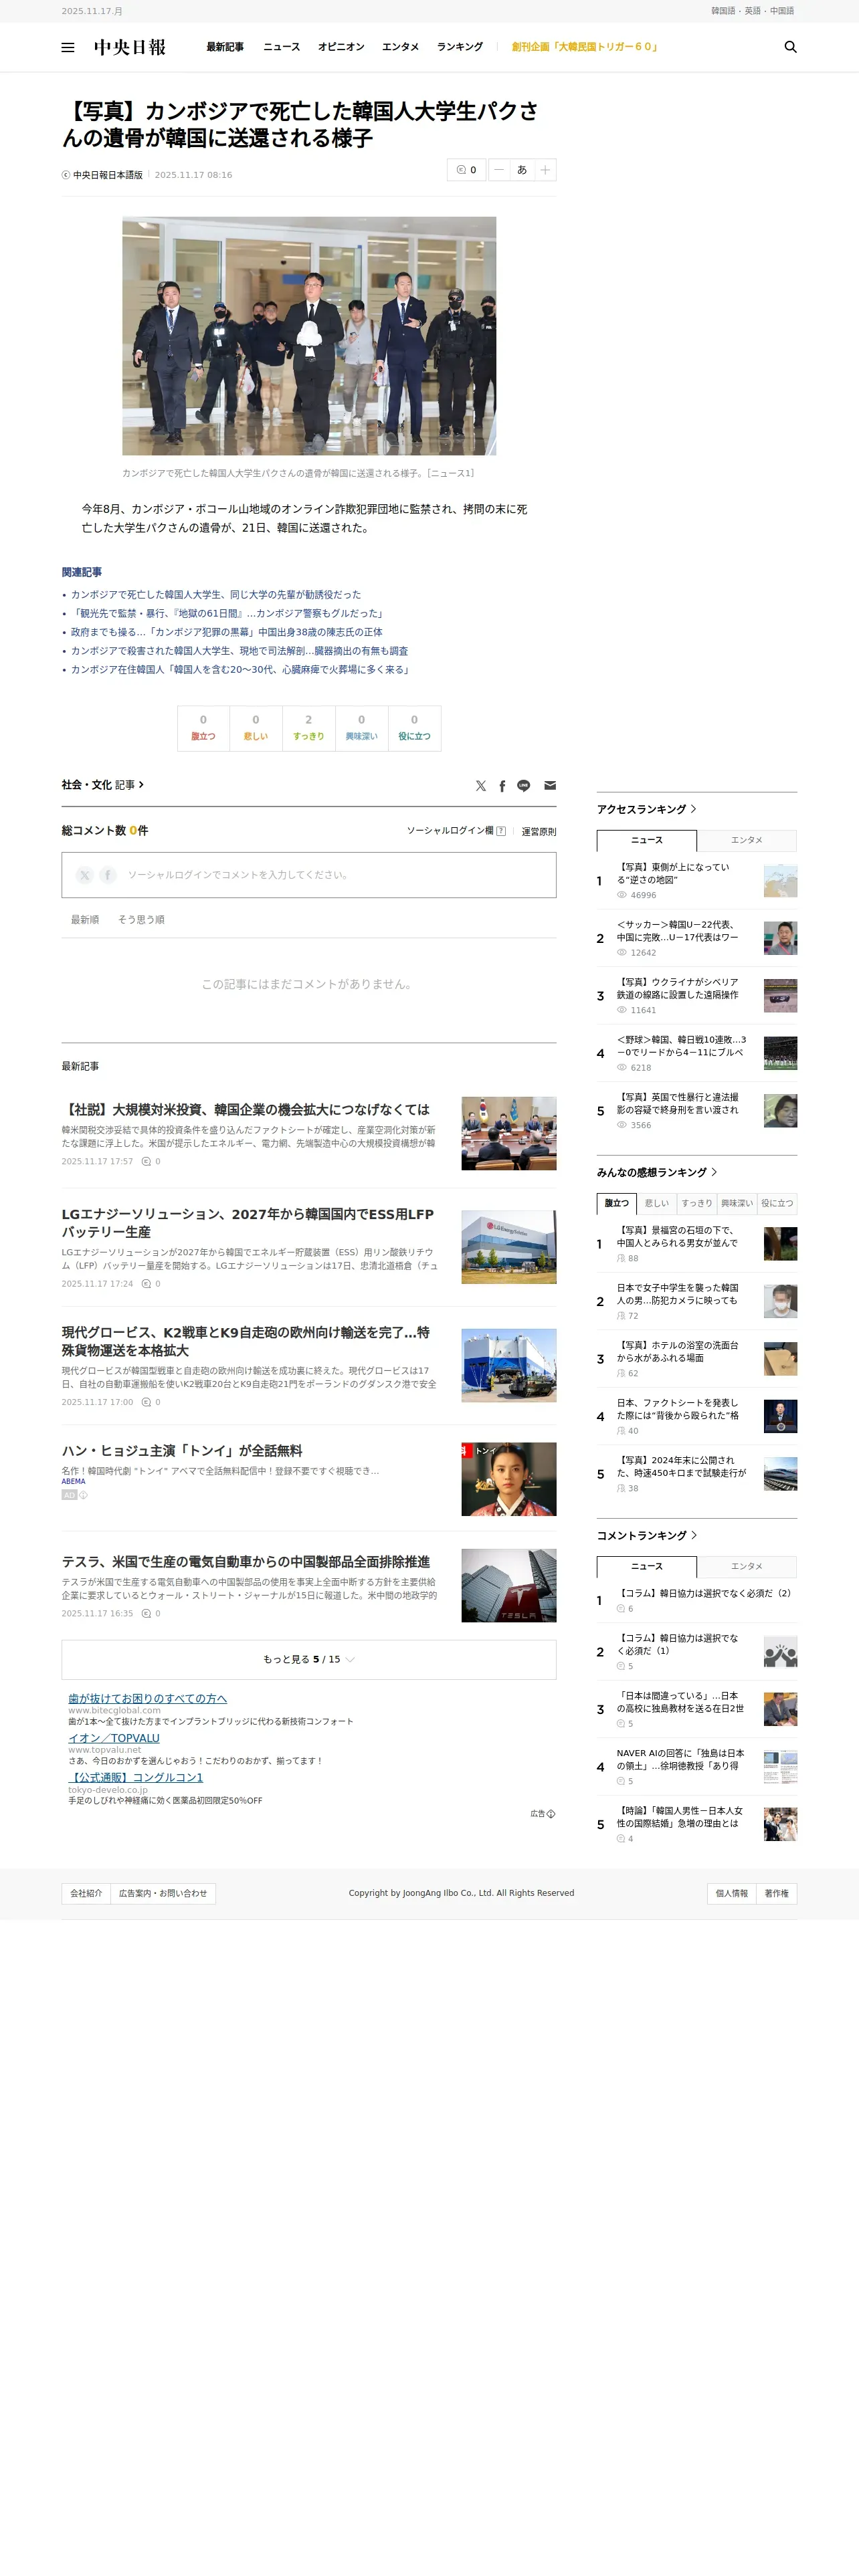Click X login icon in comment box
The image size is (859, 2576).
85,875
